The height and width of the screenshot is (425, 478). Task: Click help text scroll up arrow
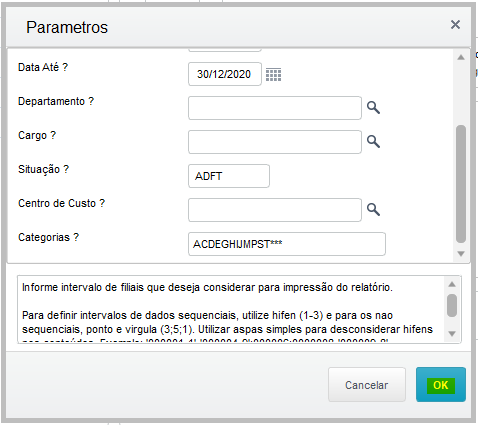point(452,284)
